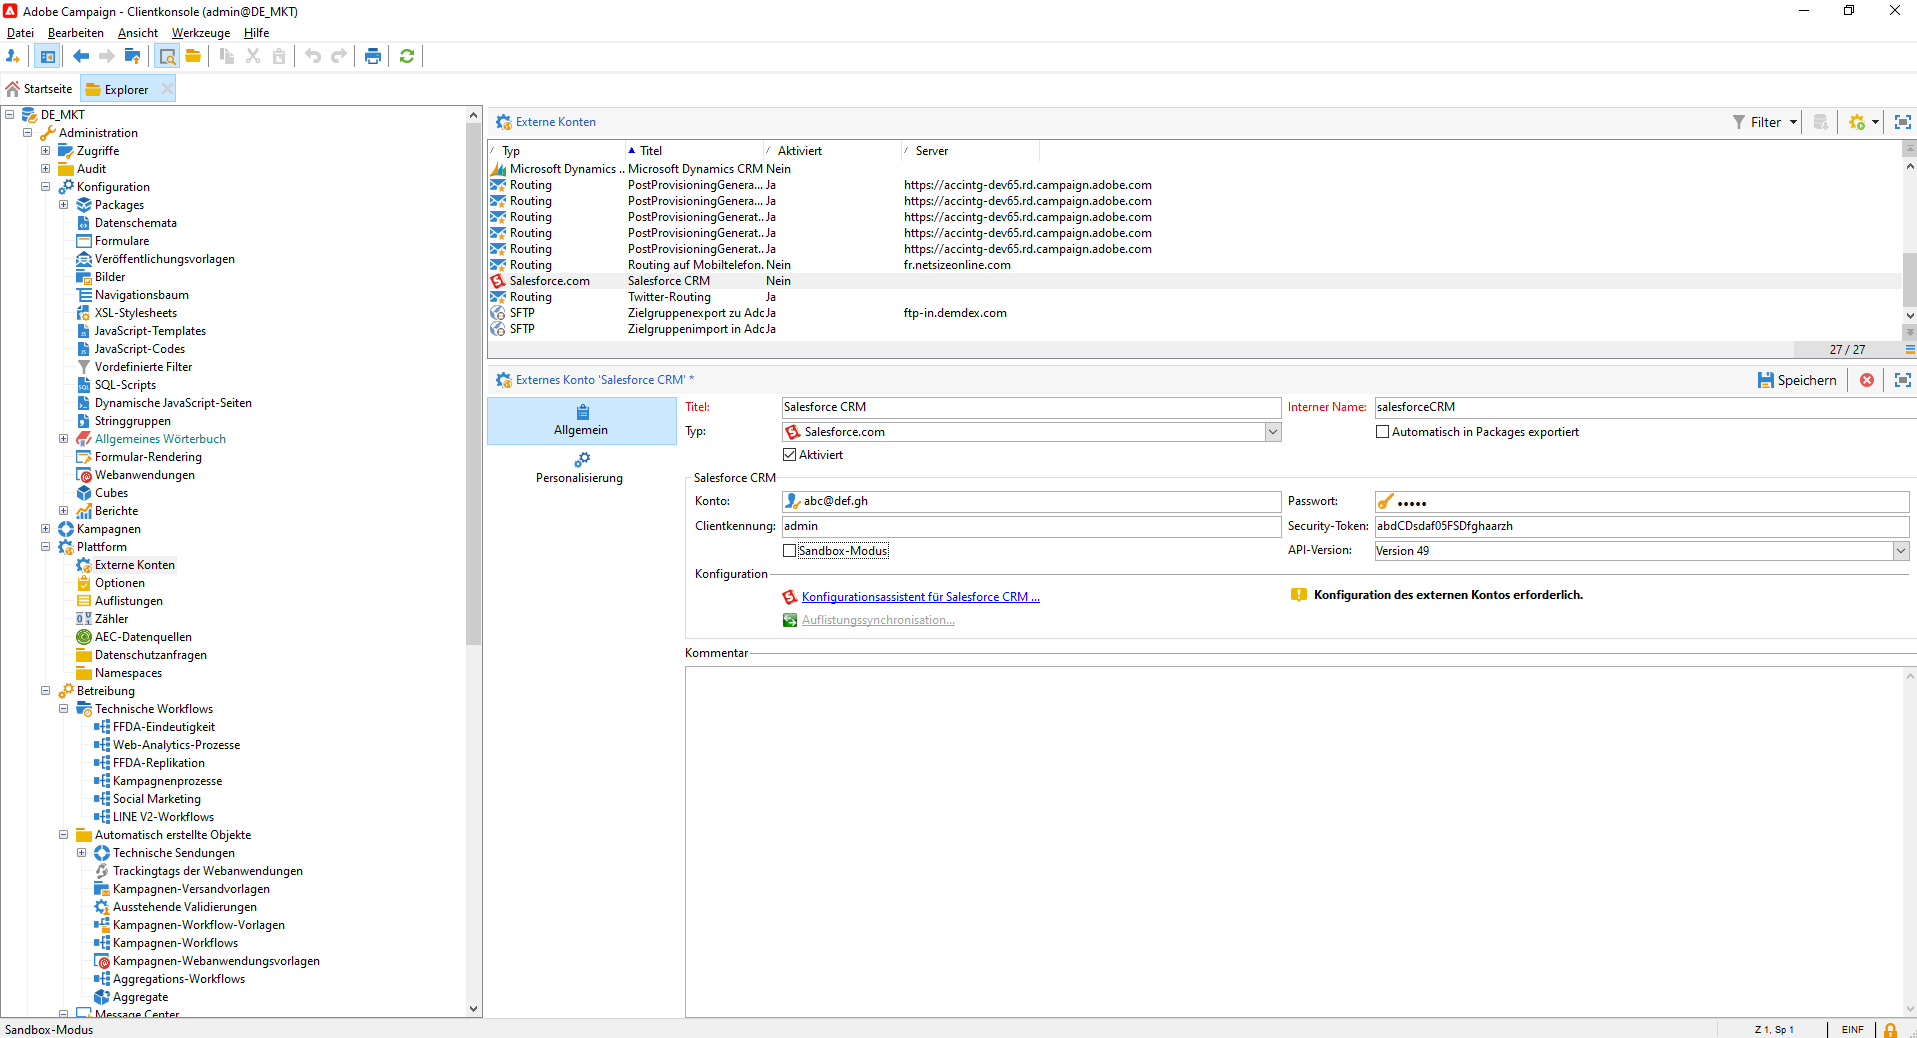Open the Filter dropdown arrow

point(1793,122)
